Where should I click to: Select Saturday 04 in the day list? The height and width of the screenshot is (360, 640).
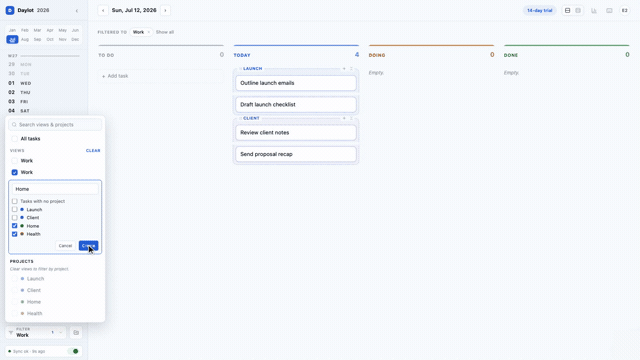(x=44, y=111)
